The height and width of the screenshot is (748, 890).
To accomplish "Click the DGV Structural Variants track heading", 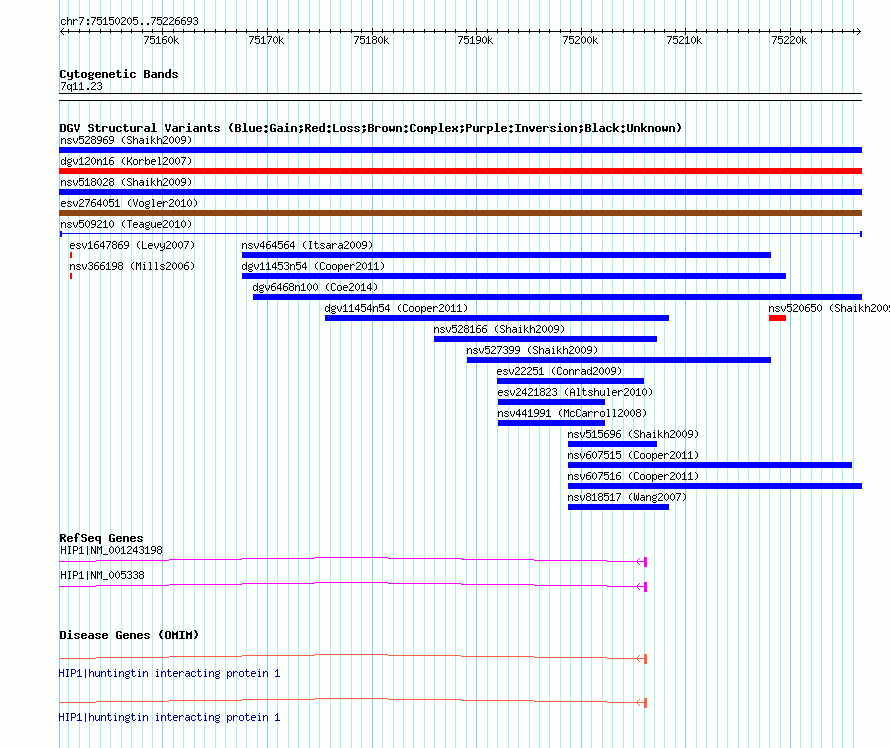I will click(371, 128).
